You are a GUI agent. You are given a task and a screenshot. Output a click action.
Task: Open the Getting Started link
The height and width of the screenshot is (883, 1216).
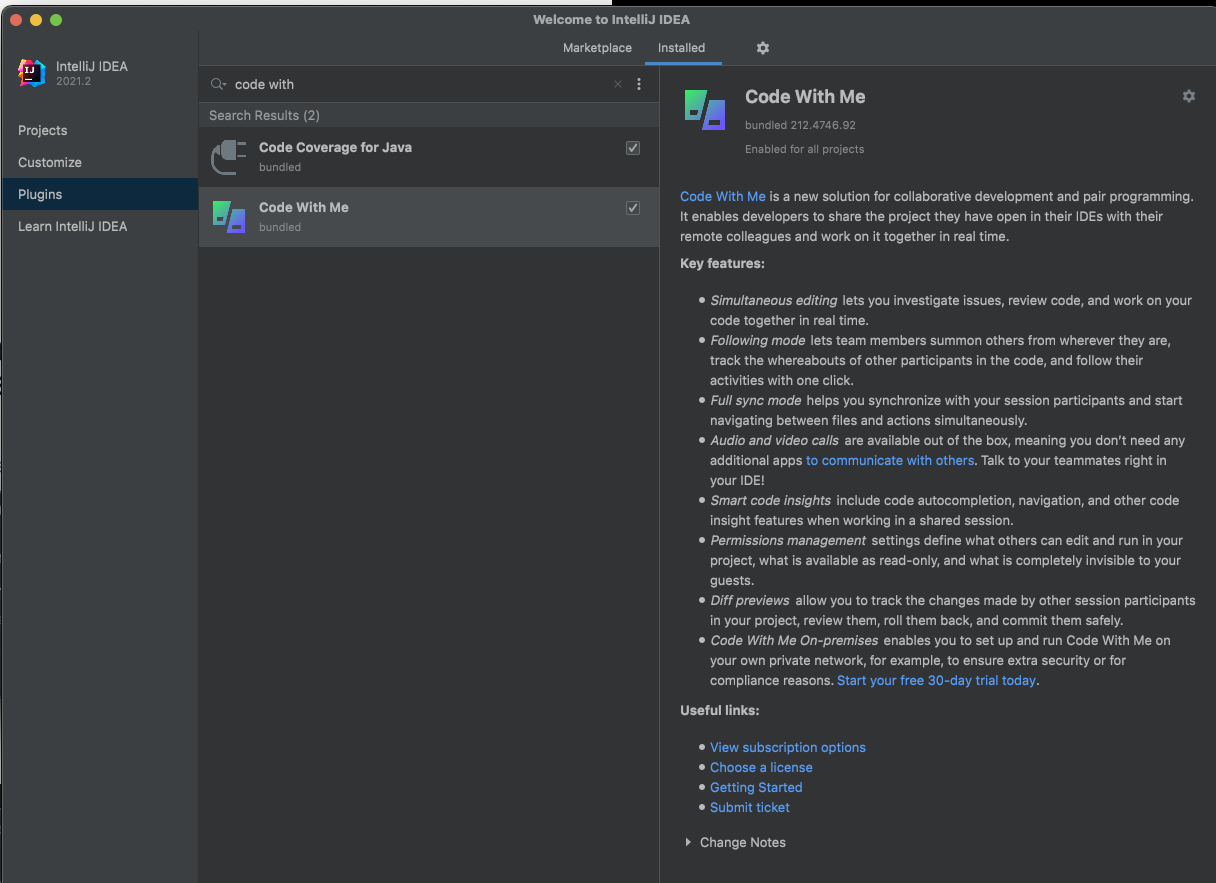756,787
